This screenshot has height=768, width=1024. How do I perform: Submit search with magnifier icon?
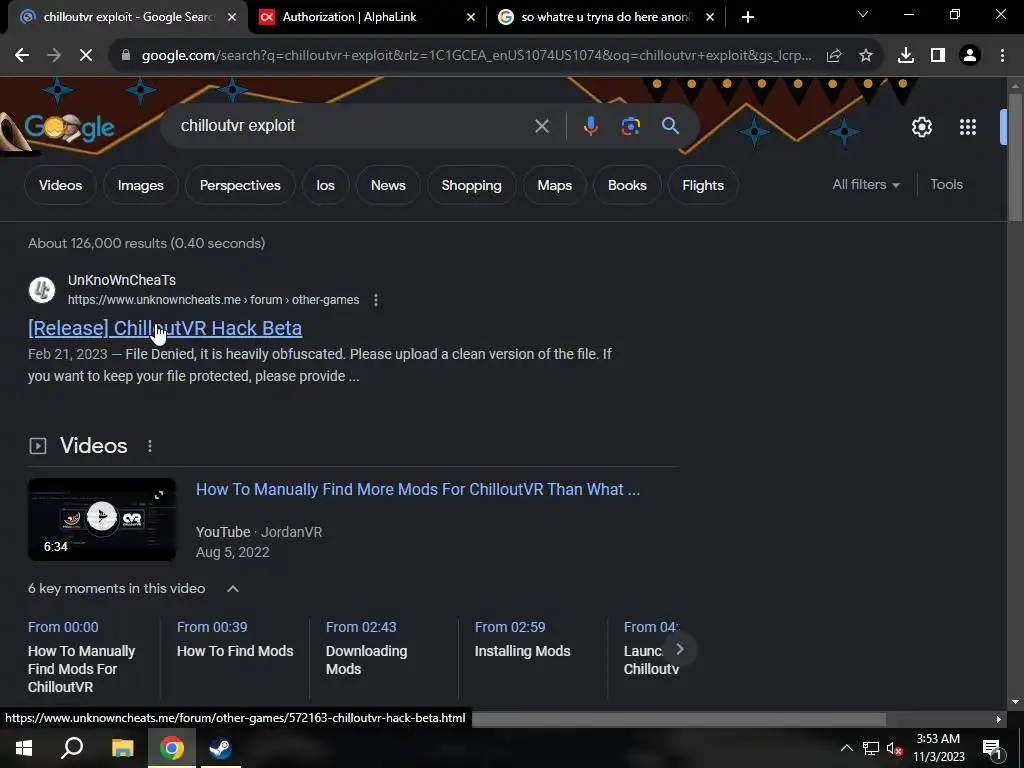(671, 126)
